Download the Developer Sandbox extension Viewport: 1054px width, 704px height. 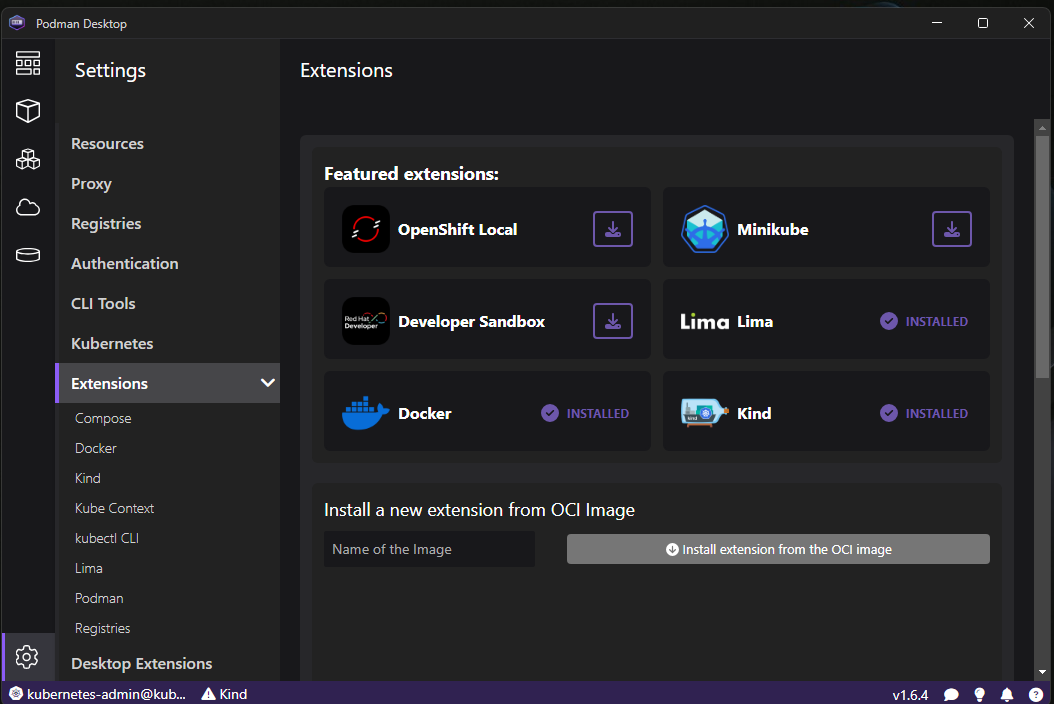(613, 321)
